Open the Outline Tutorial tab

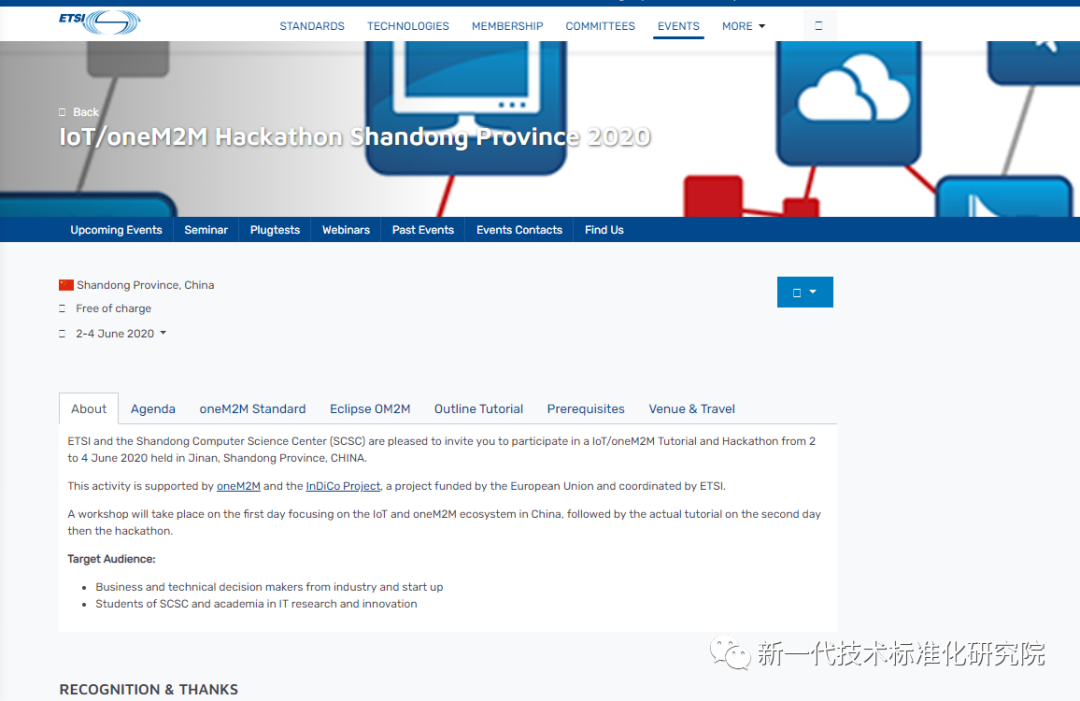(x=479, y=408)
